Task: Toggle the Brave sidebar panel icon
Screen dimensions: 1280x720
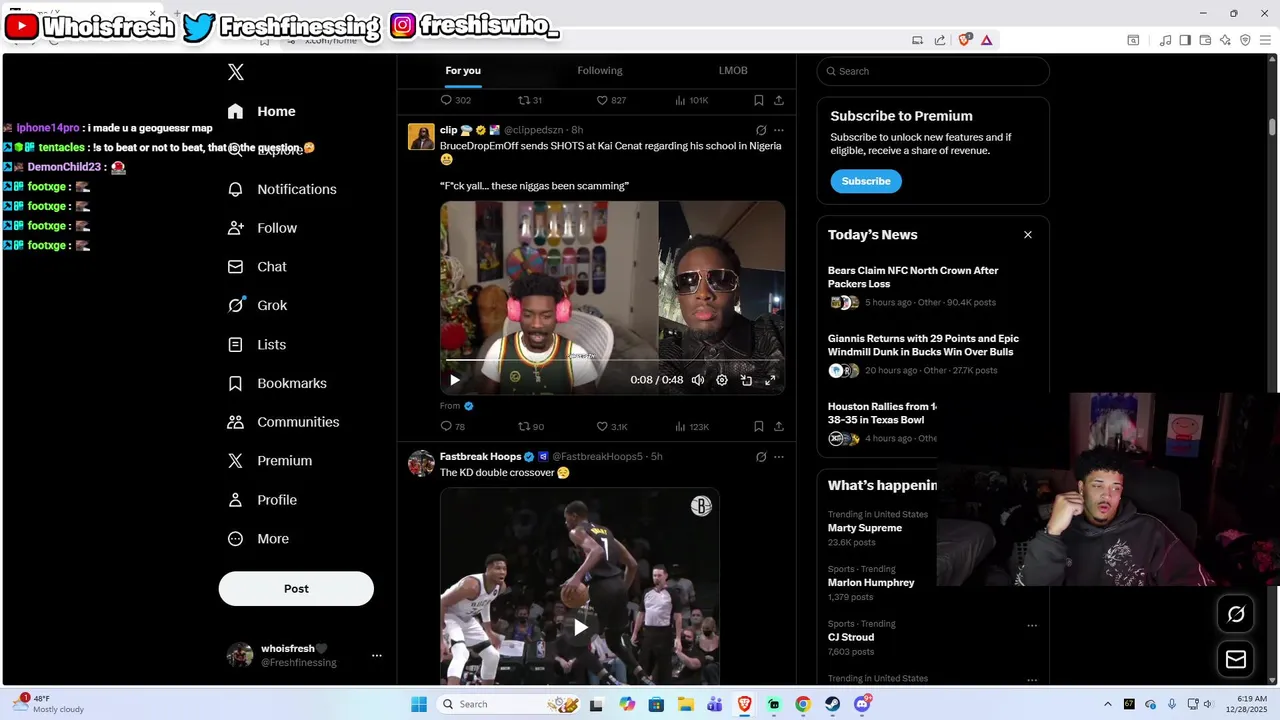Action: (x=1185, y=40)
